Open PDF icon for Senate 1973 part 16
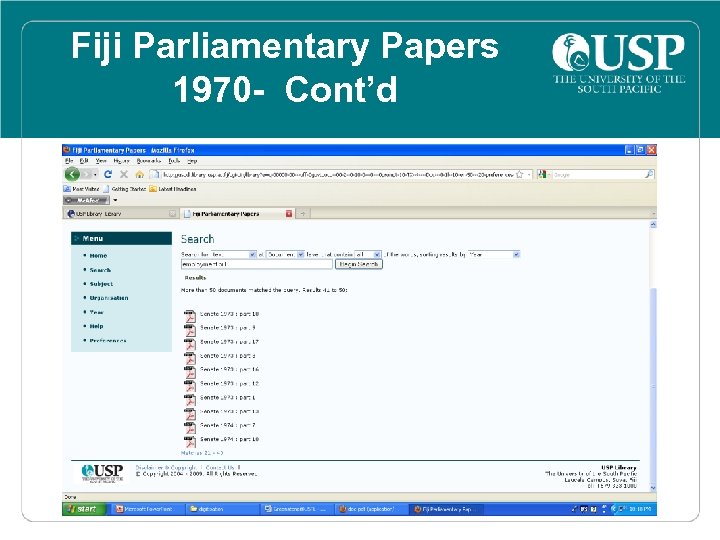Image resolution: width=720 pixels, height=540 pixels. pos(190,372)
